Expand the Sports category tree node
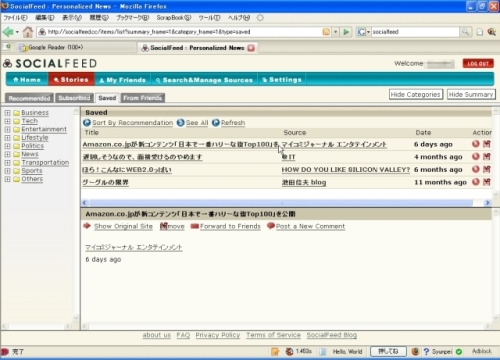This screenshot has height=360, width=500. [7, 171]
